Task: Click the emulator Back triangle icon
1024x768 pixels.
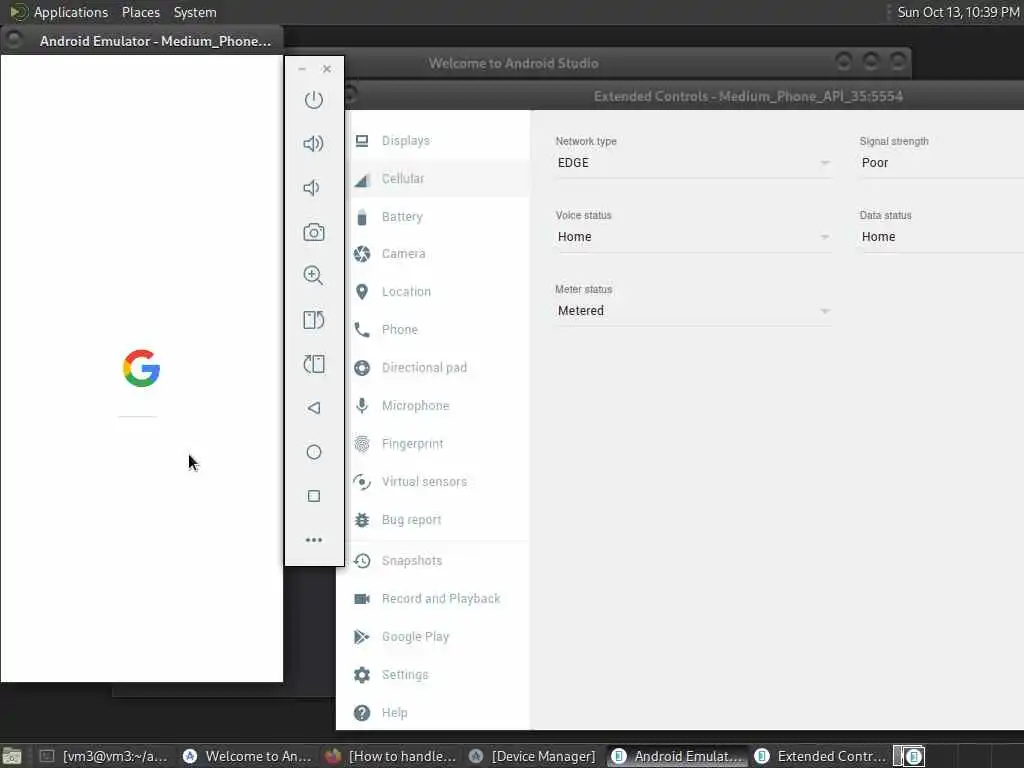Action: (x=313, y=408)
